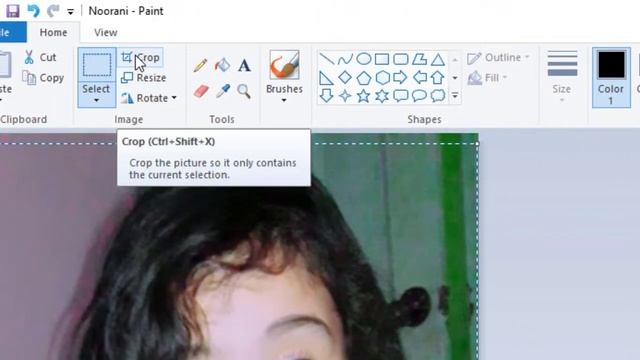Select the Fill with color bucket tool
640x360 pixels.
point(222,65)
